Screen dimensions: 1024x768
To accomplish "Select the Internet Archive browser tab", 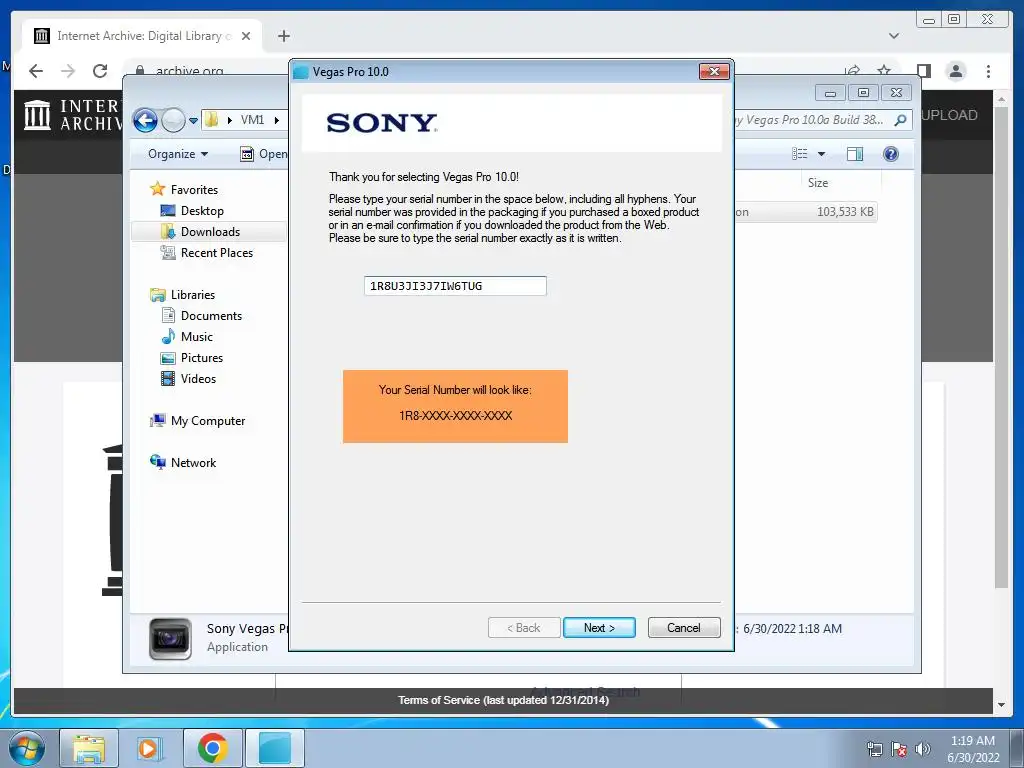I will [x=142, y=36].
